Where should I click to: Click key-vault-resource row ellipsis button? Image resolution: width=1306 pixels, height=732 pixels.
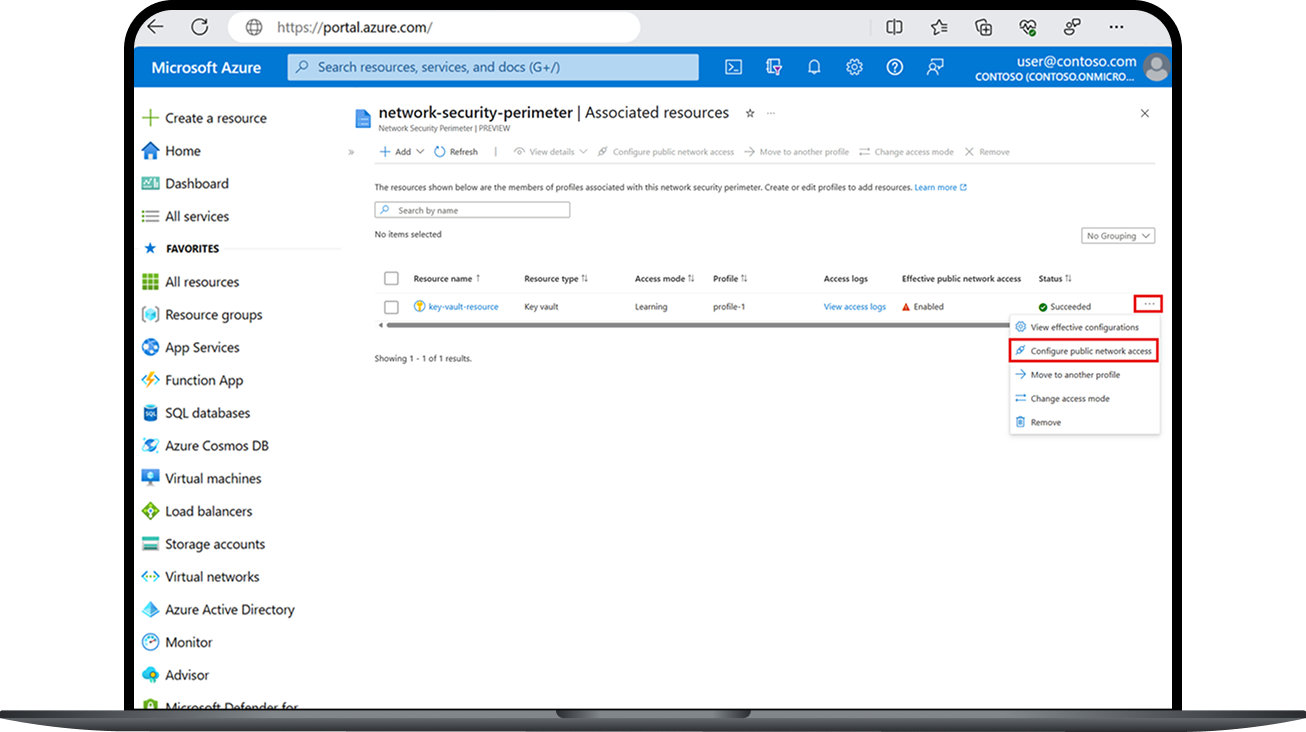pyautogui.click(x=1148, y=304)
